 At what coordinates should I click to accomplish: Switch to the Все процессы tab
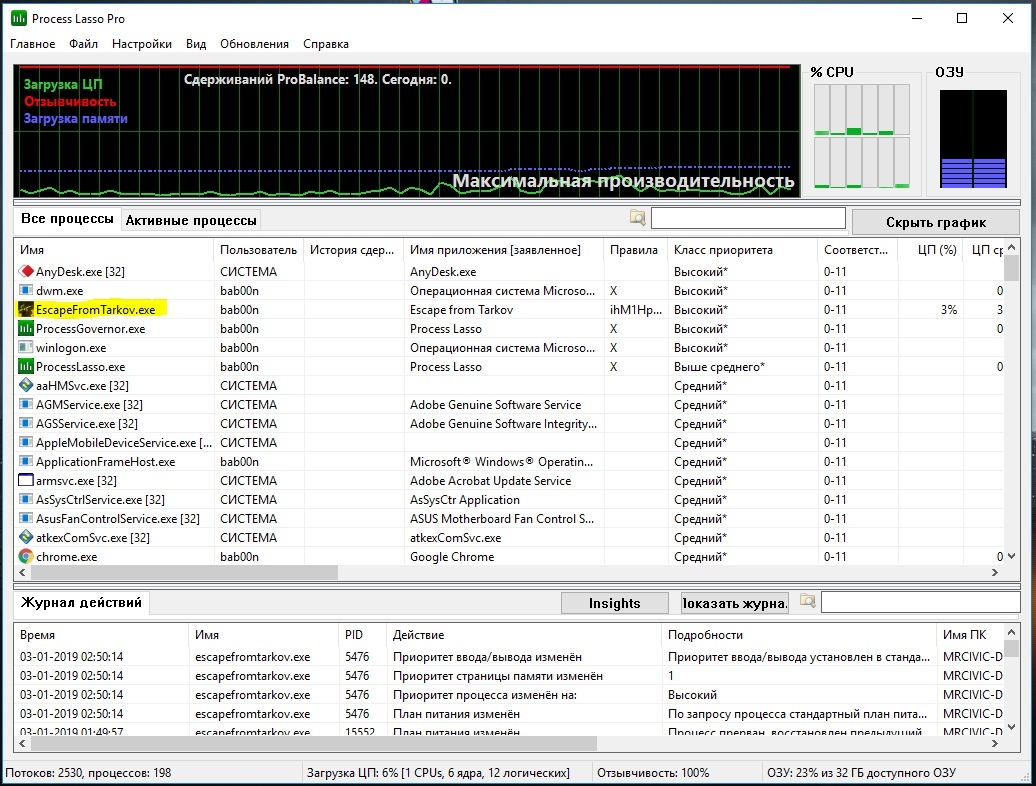pyautogui.click(x=67, y=219)
